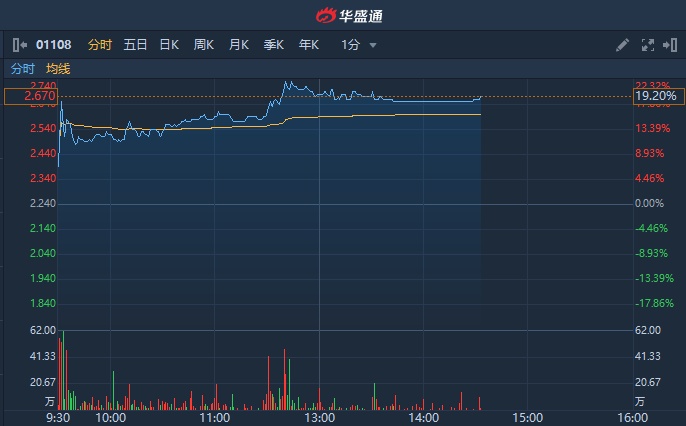Select the 日K chart tab
Image resolution: width=686 pixels, height=426 pixels.
(169, 45)
